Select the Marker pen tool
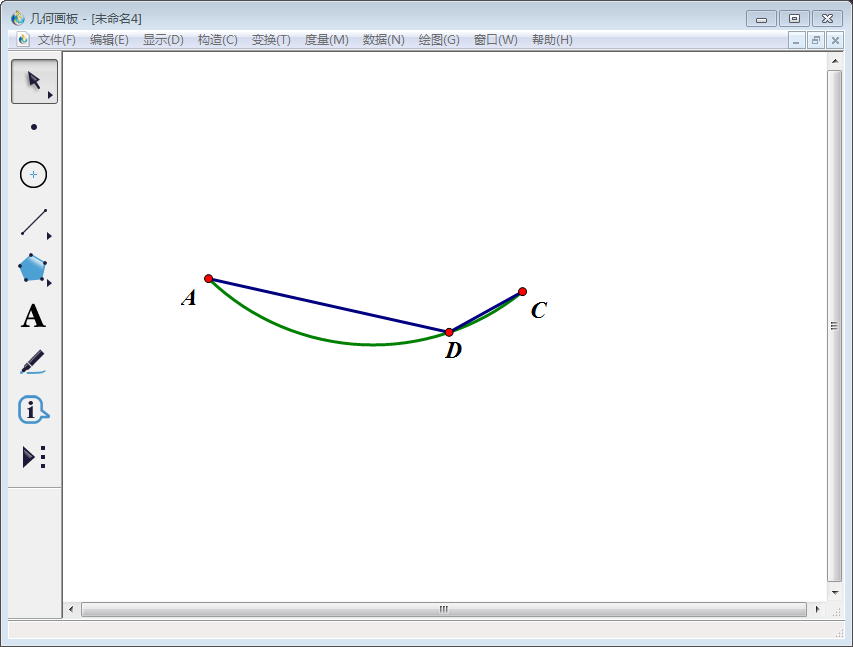The width and height of the screenshot is (853, 647). coord(33,362)
